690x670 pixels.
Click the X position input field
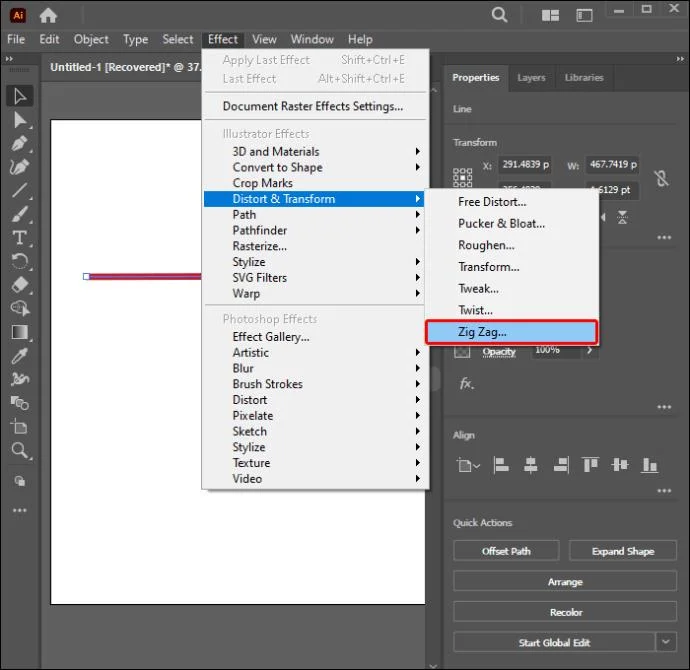[525, 165]
